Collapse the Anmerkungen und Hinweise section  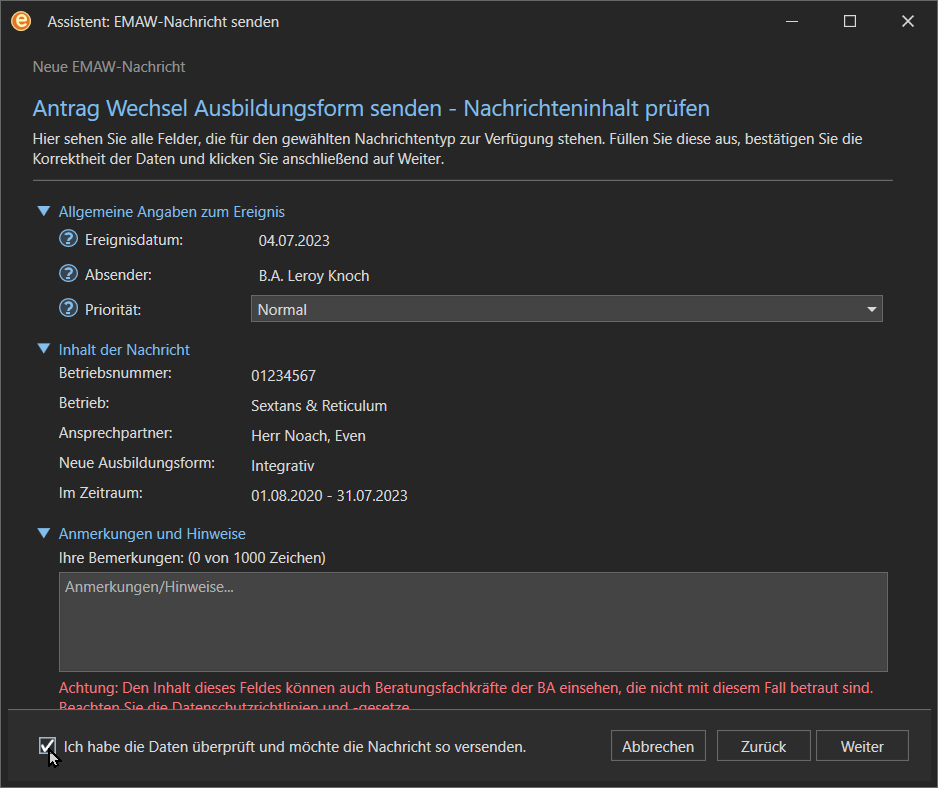click(x=44, y=533)
